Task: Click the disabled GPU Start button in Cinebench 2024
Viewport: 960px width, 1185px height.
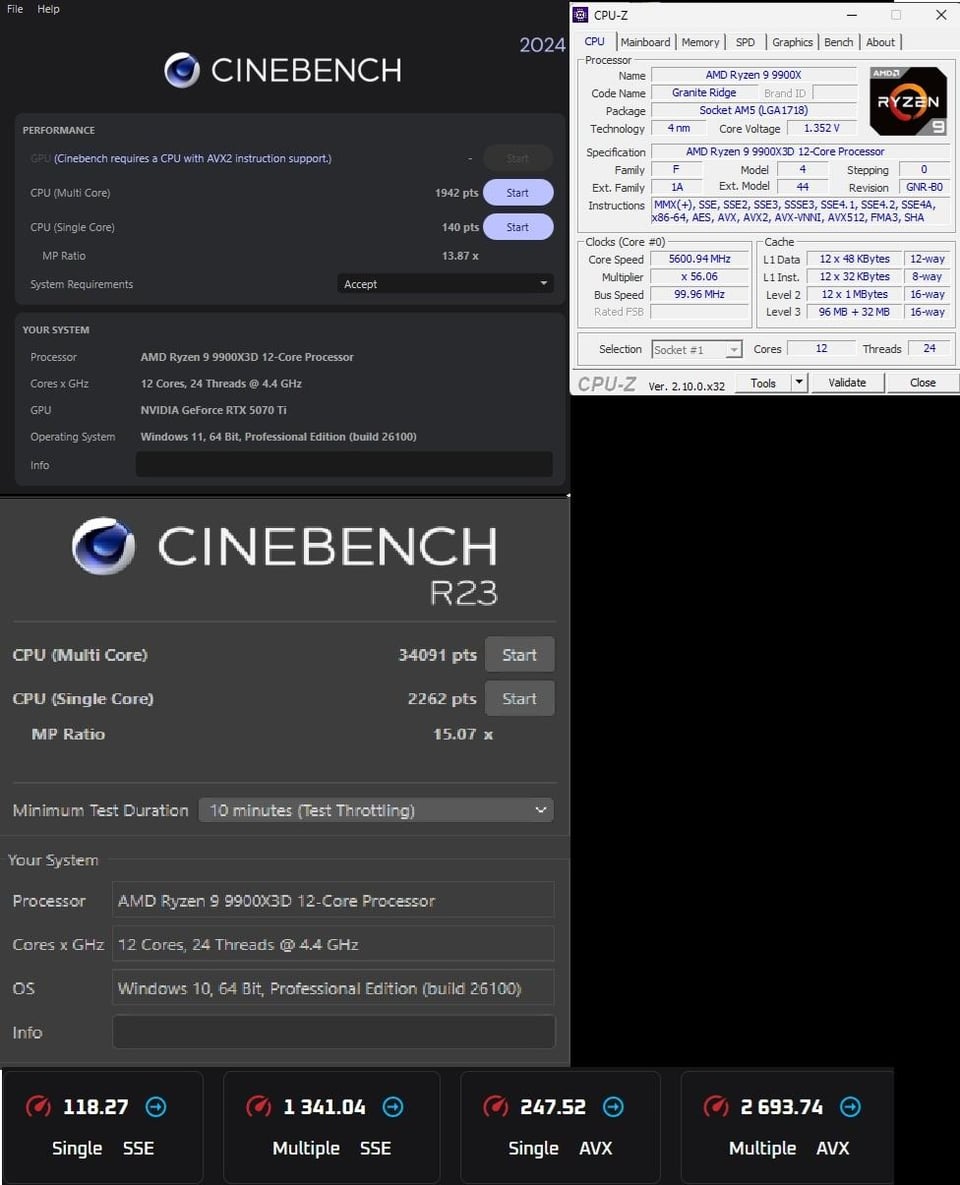Action: [x=518, y=158]
